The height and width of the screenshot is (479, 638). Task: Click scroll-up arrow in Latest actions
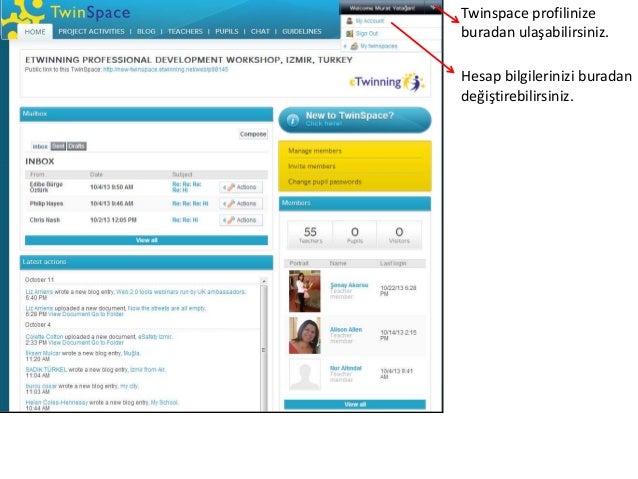[264, 281]
